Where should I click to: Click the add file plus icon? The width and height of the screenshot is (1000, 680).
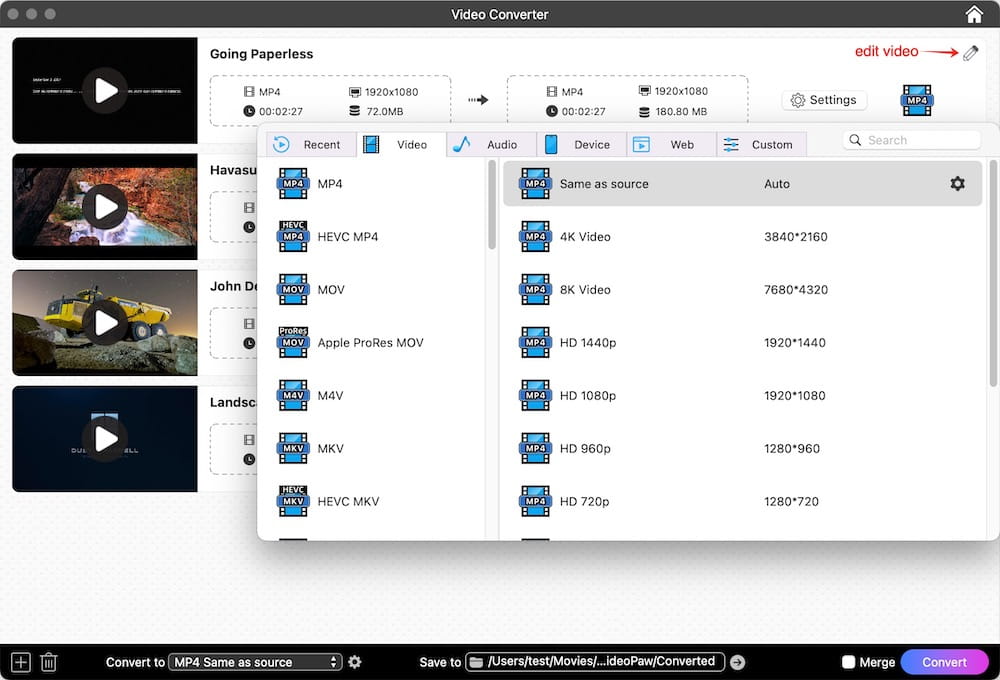pyautogui.click(x=21, y=662)
